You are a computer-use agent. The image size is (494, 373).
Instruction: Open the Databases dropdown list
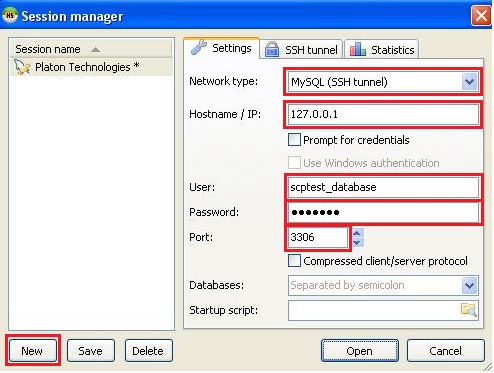pos(469,285)
